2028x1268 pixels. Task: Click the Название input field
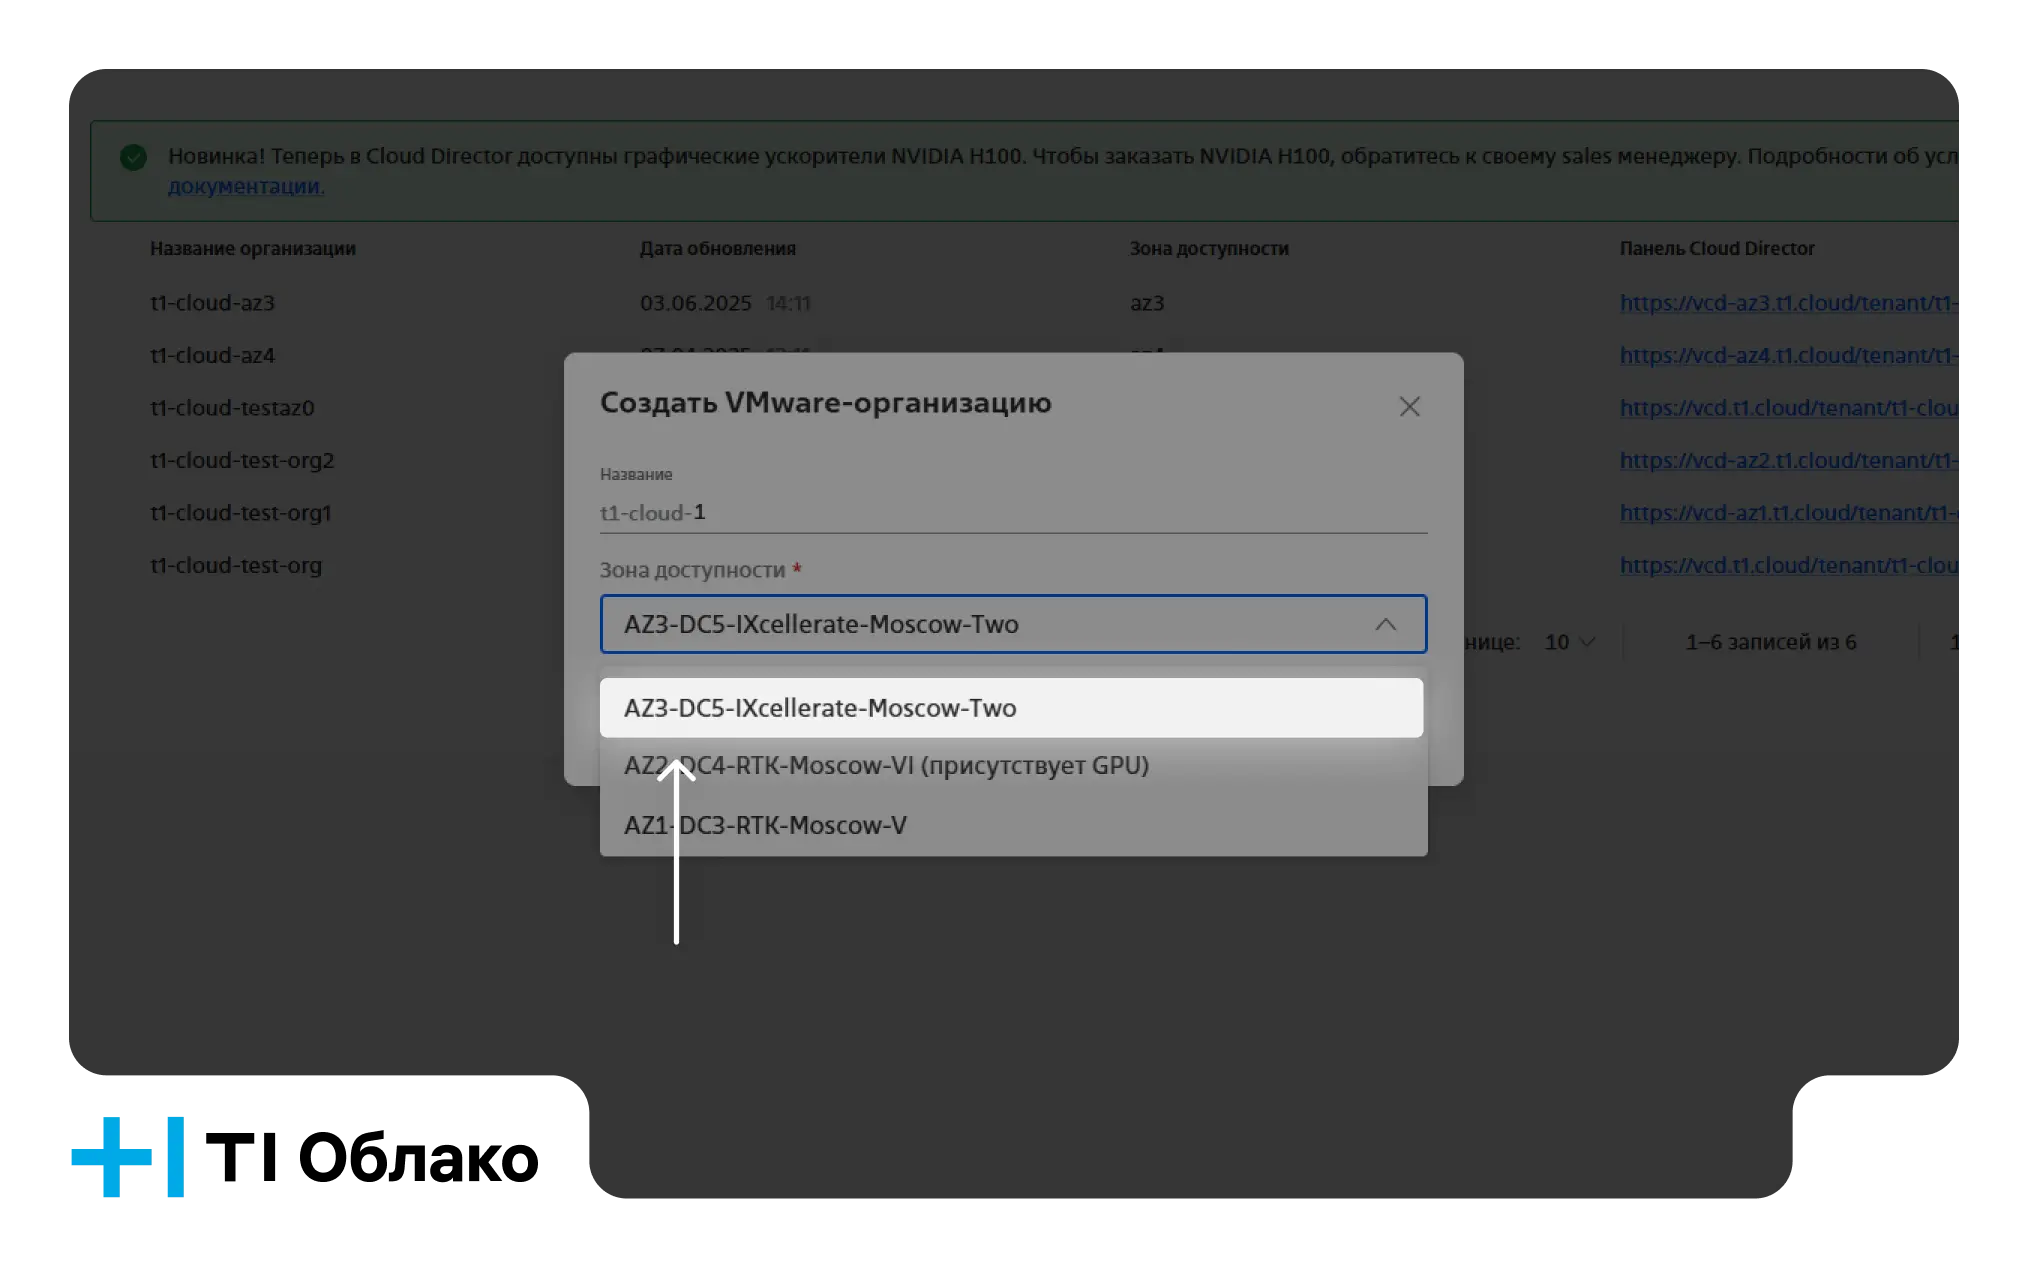(1013, 512)
